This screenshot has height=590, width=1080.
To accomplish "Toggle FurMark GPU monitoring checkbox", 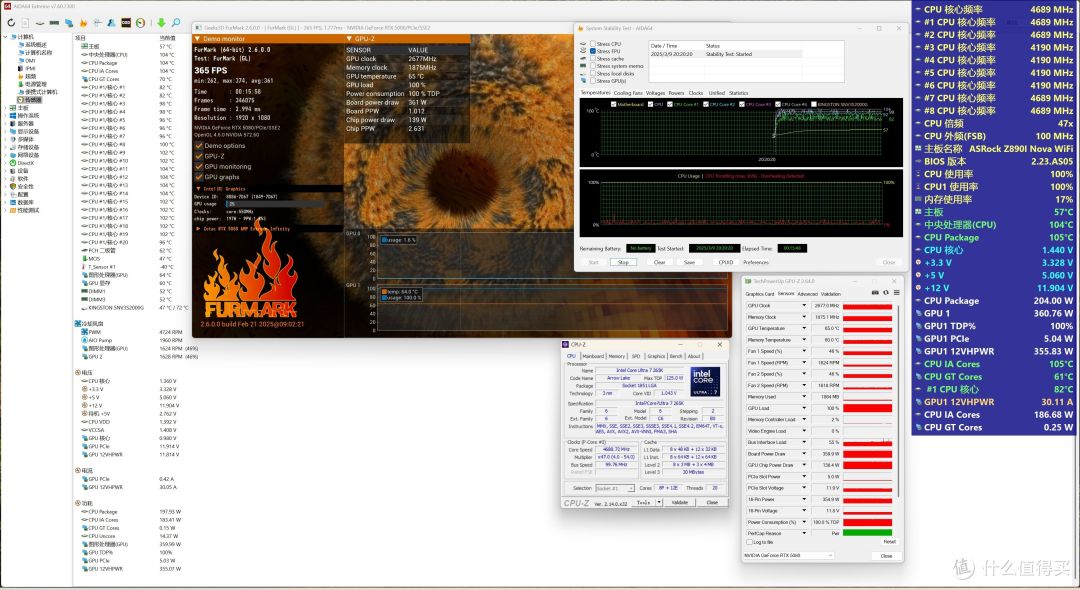I will point(199,167).
